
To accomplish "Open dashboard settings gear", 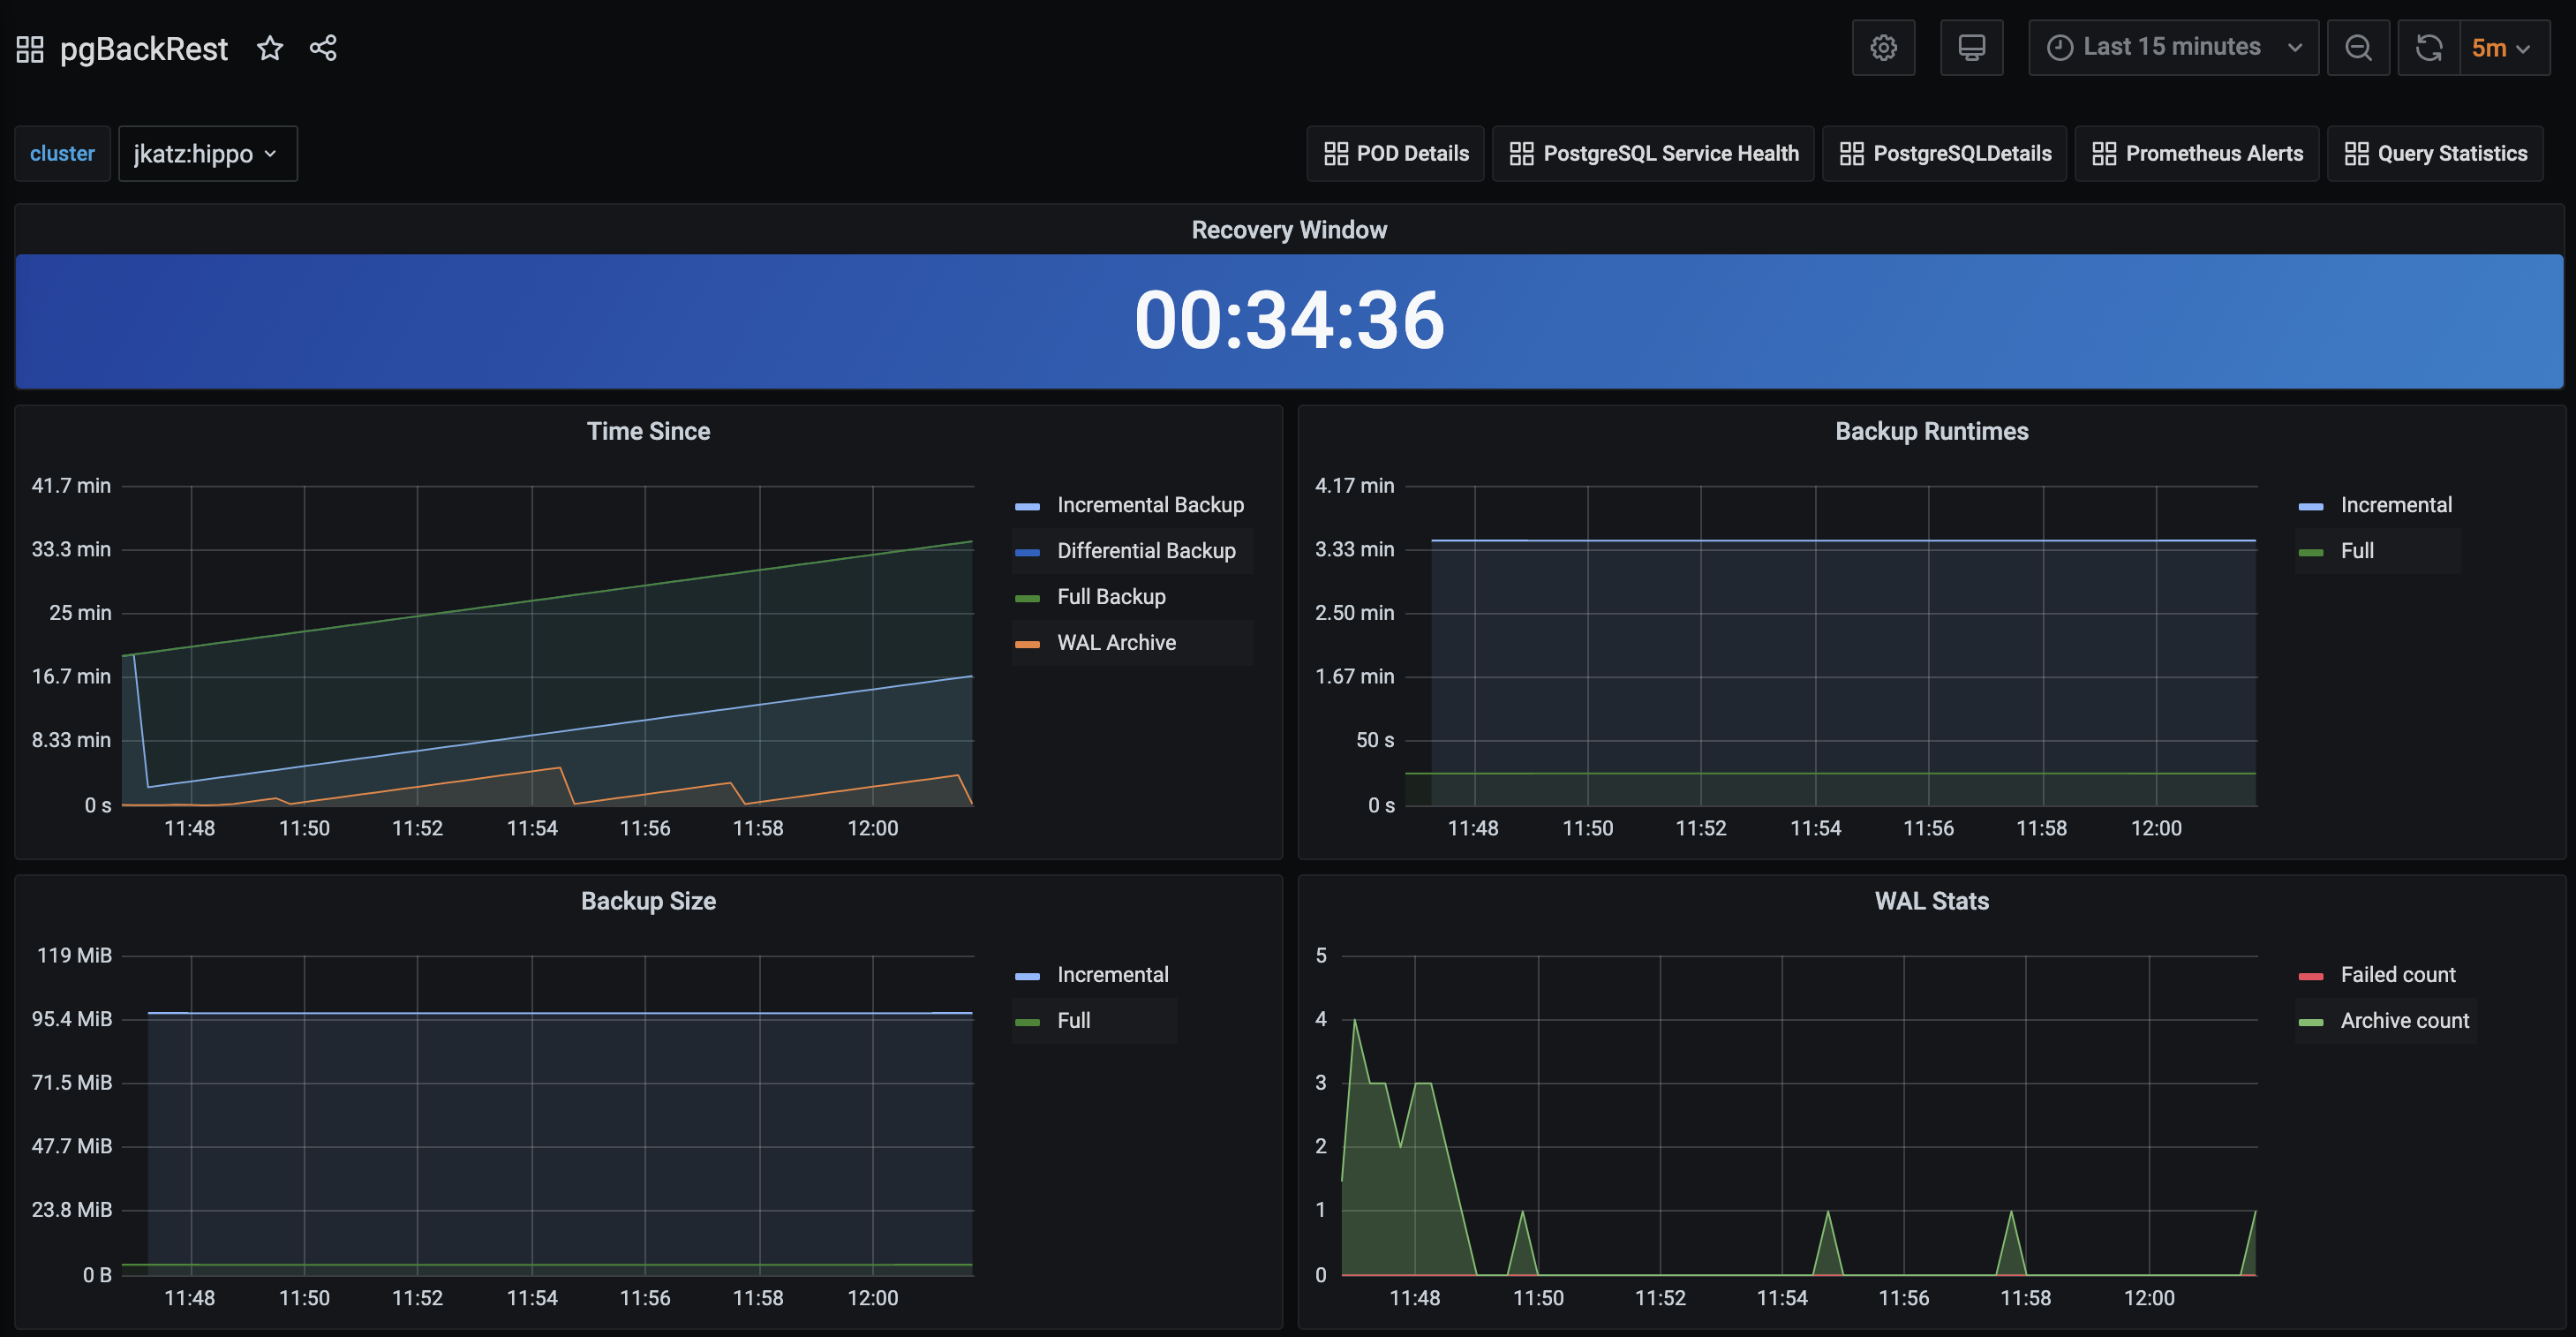I will [1883, 48].
